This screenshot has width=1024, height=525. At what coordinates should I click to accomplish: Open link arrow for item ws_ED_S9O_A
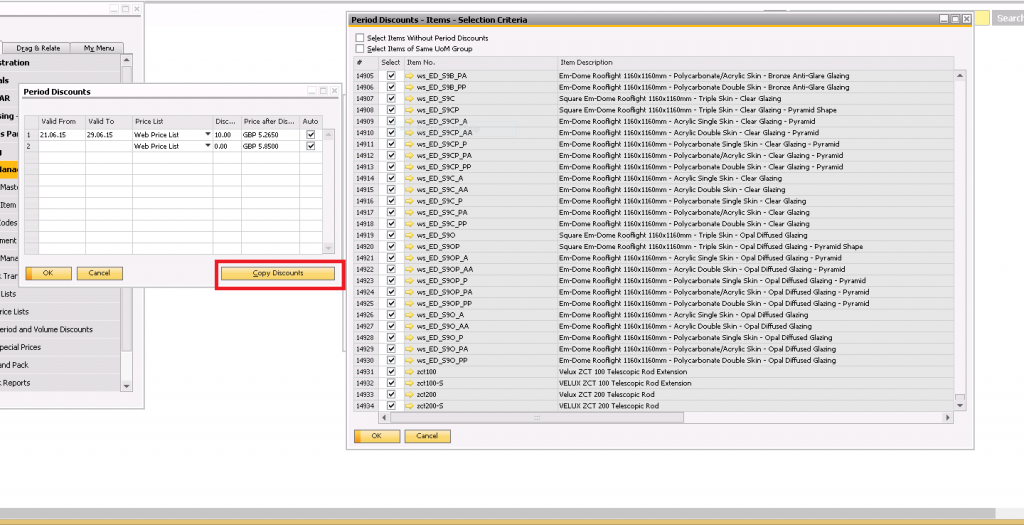coord(409,315)
